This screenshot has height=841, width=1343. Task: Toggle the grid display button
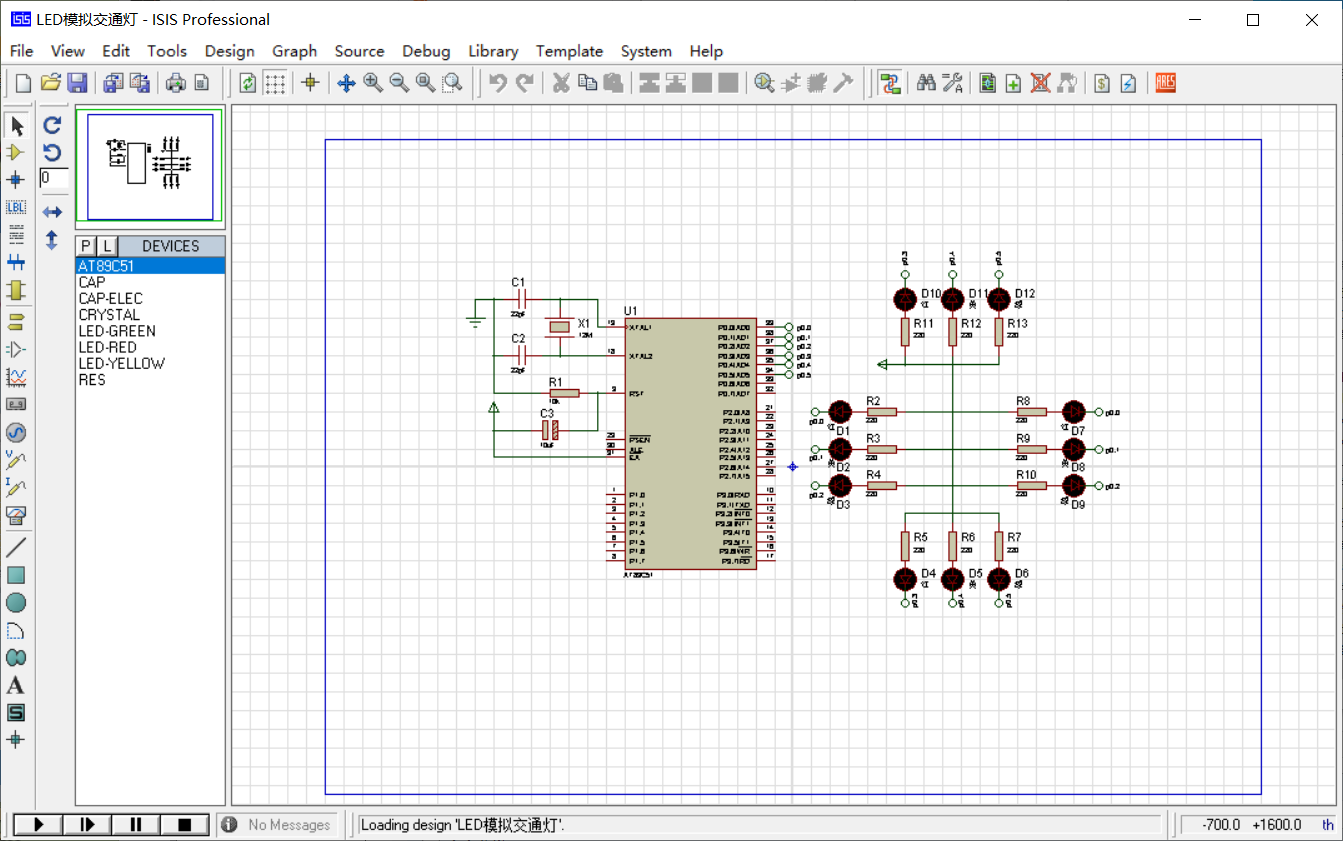pyautogui.click(x=275, y=83)
